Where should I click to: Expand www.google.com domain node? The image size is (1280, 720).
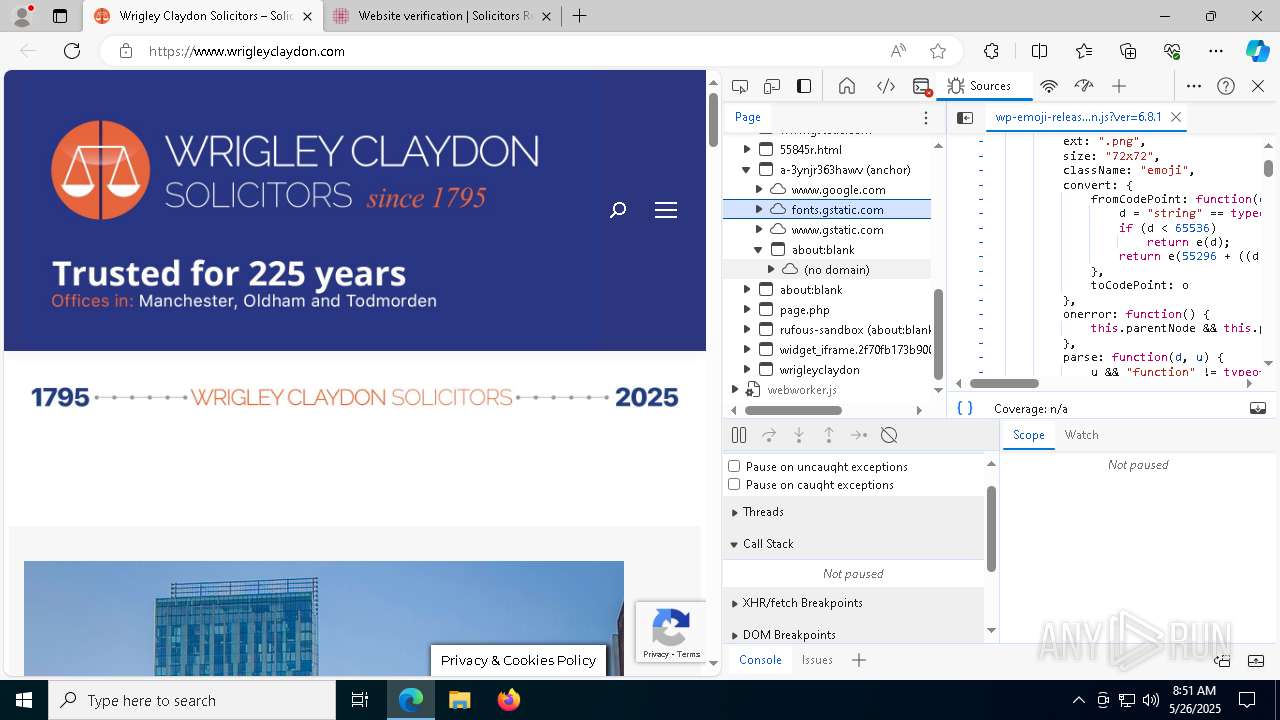coord(758,189)
